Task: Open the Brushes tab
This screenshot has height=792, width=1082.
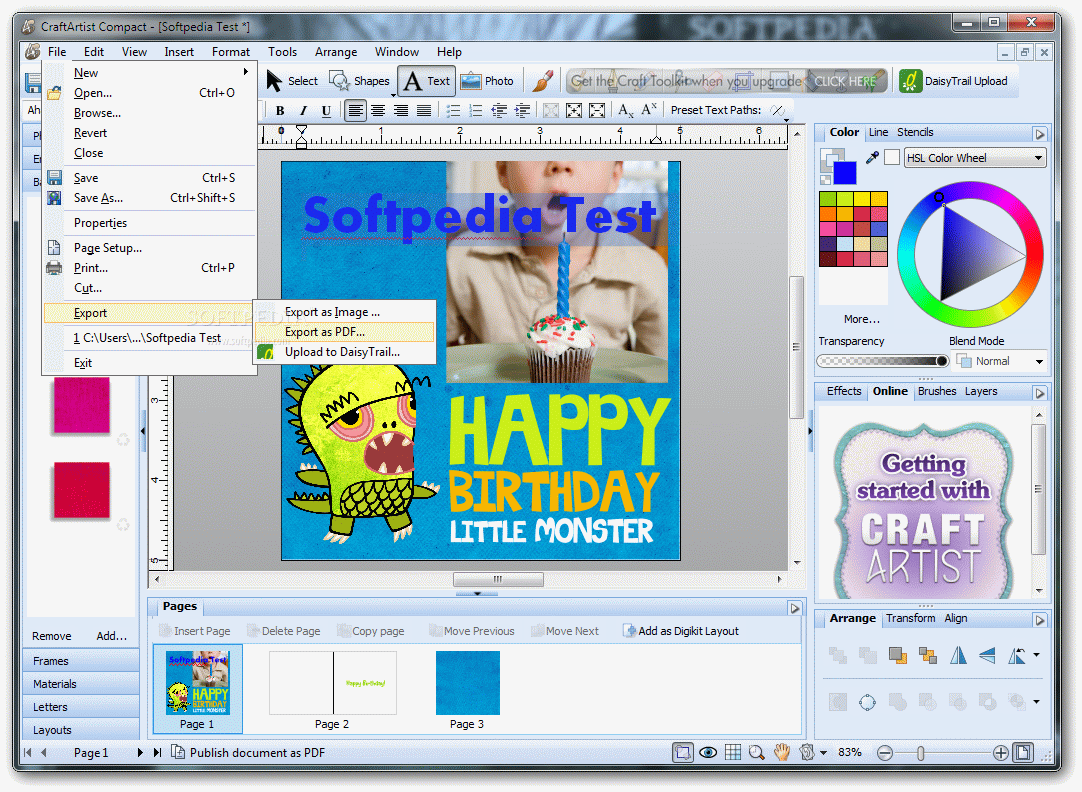Action: 936,391
